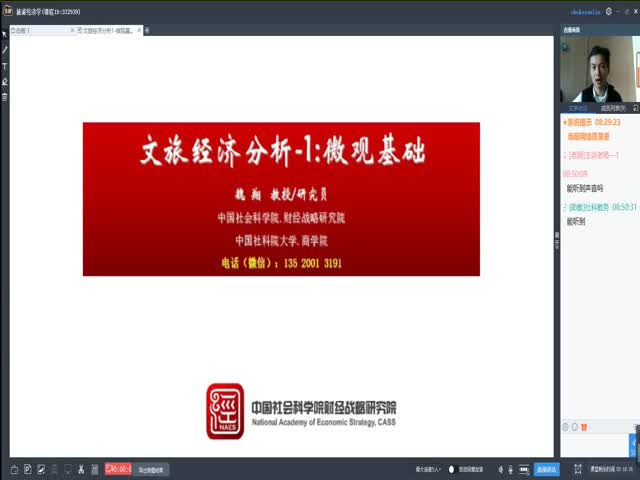Click the screen-share monitor icon in bottom toolbar
This screenshot has height=480, width=640.
(x=68, y=469)
